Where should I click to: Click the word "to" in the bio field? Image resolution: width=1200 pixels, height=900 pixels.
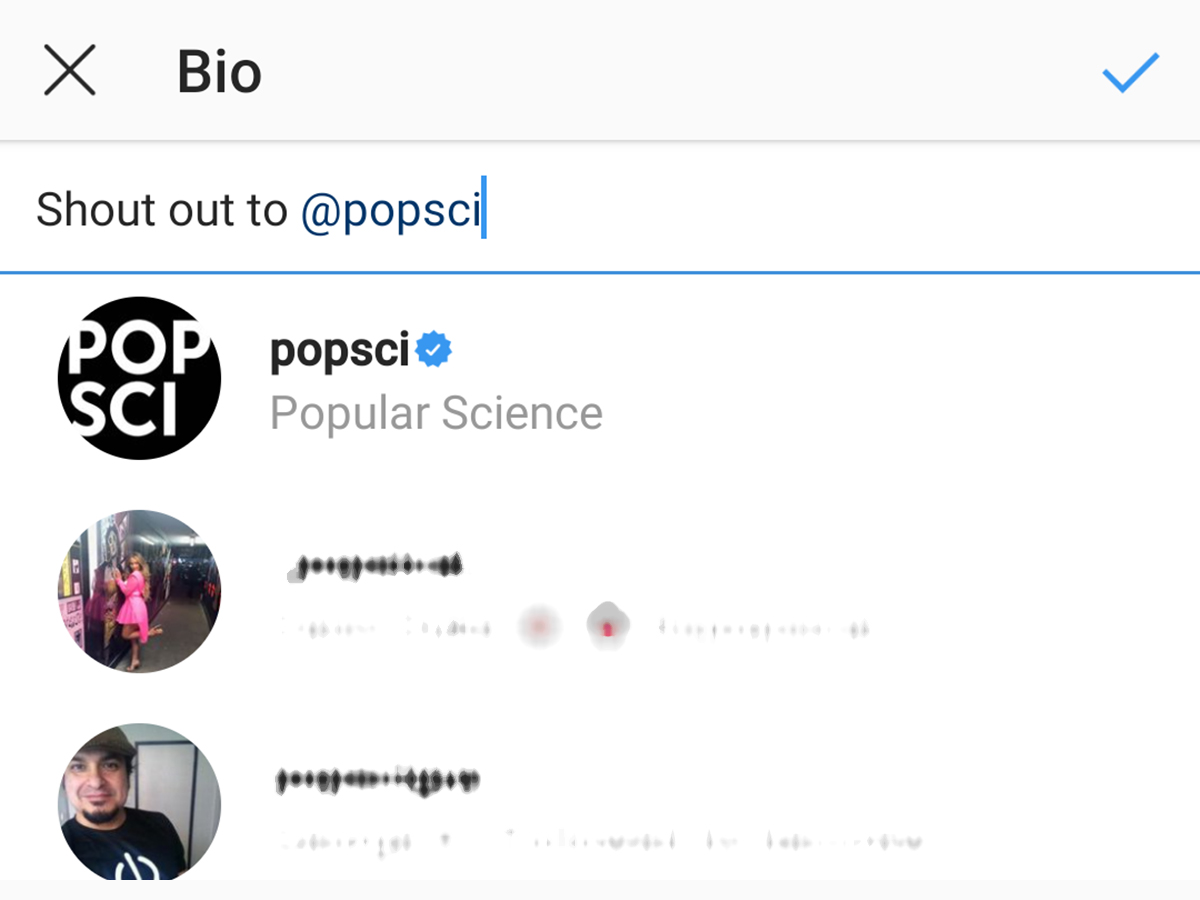266,210
